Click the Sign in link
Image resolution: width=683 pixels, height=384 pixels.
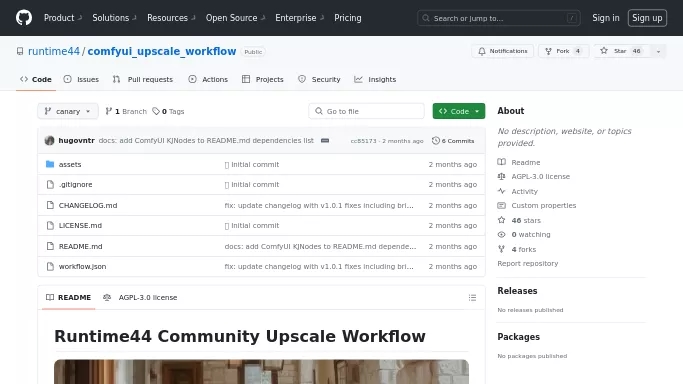(x=605, y=18)
